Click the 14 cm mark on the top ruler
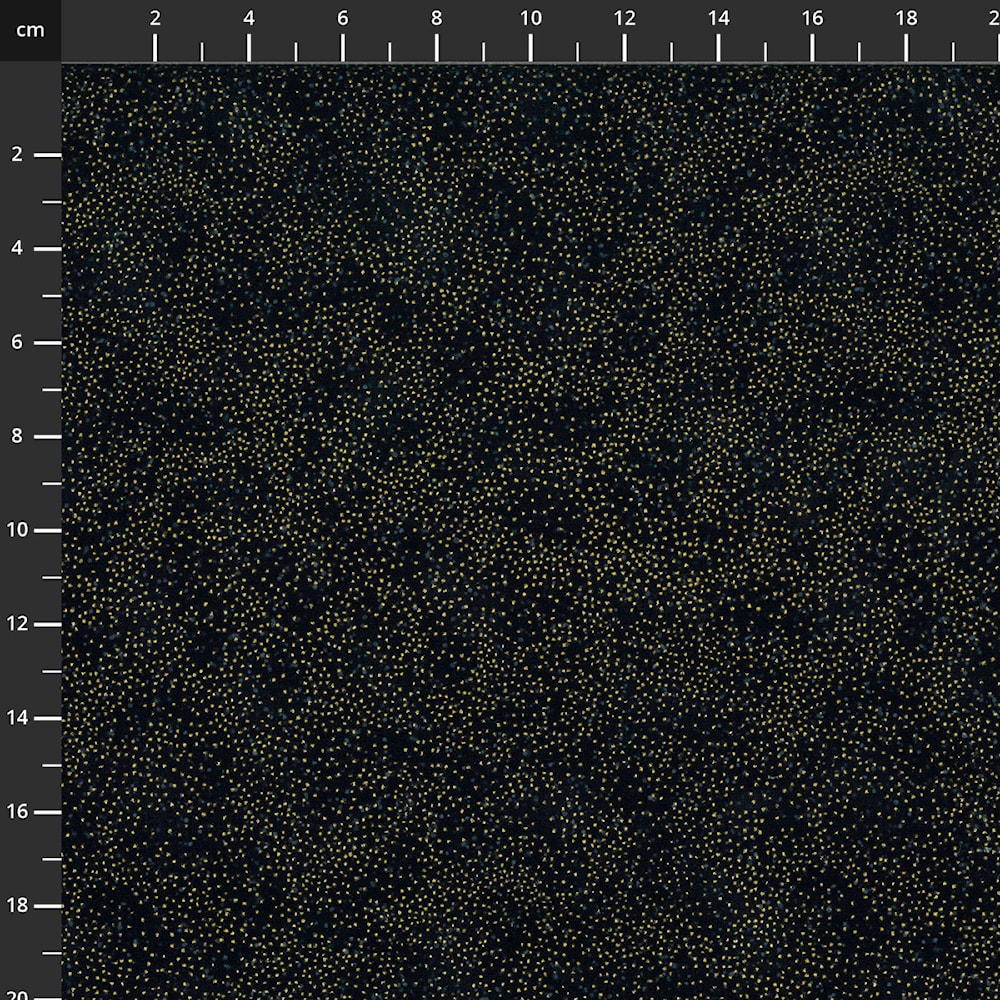The width and height of the screenshot is (1000, 1000). coord(718,18)
